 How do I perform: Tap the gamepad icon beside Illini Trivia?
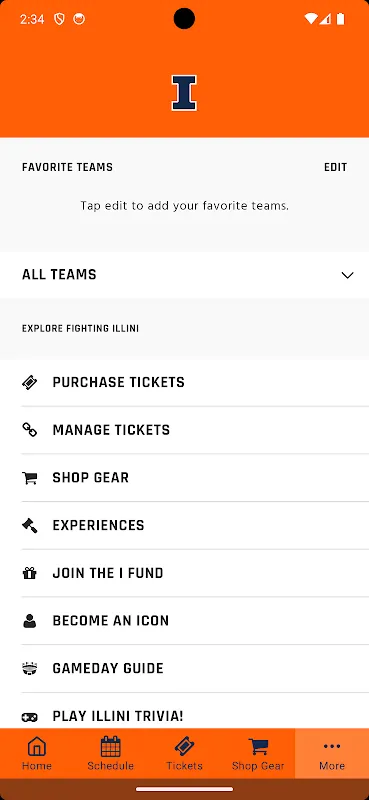click(x=30, y=717)
